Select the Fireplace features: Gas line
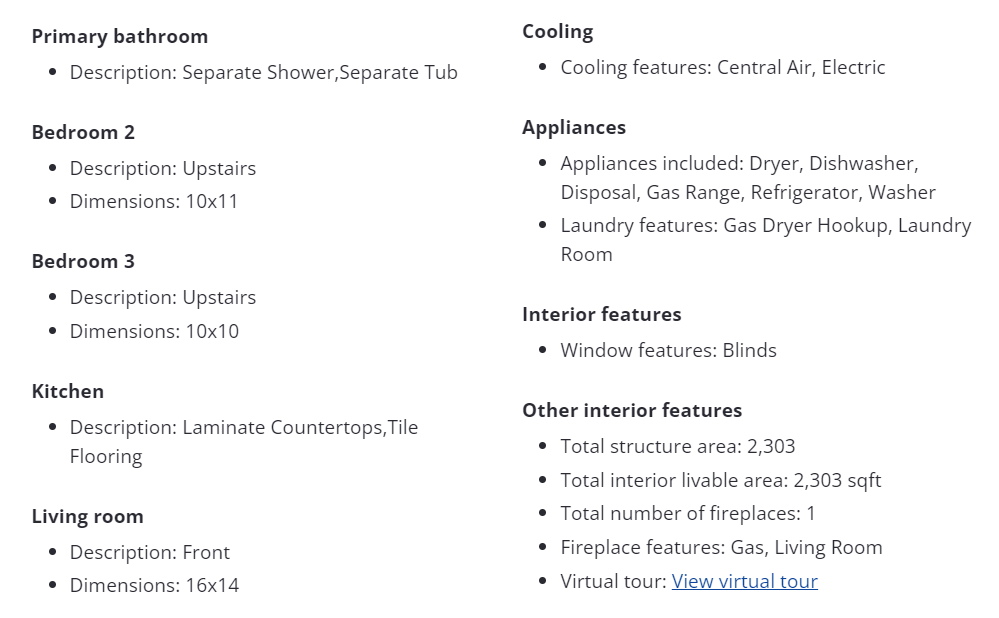This screenshot has width=999, height=618. coord(721,547)
